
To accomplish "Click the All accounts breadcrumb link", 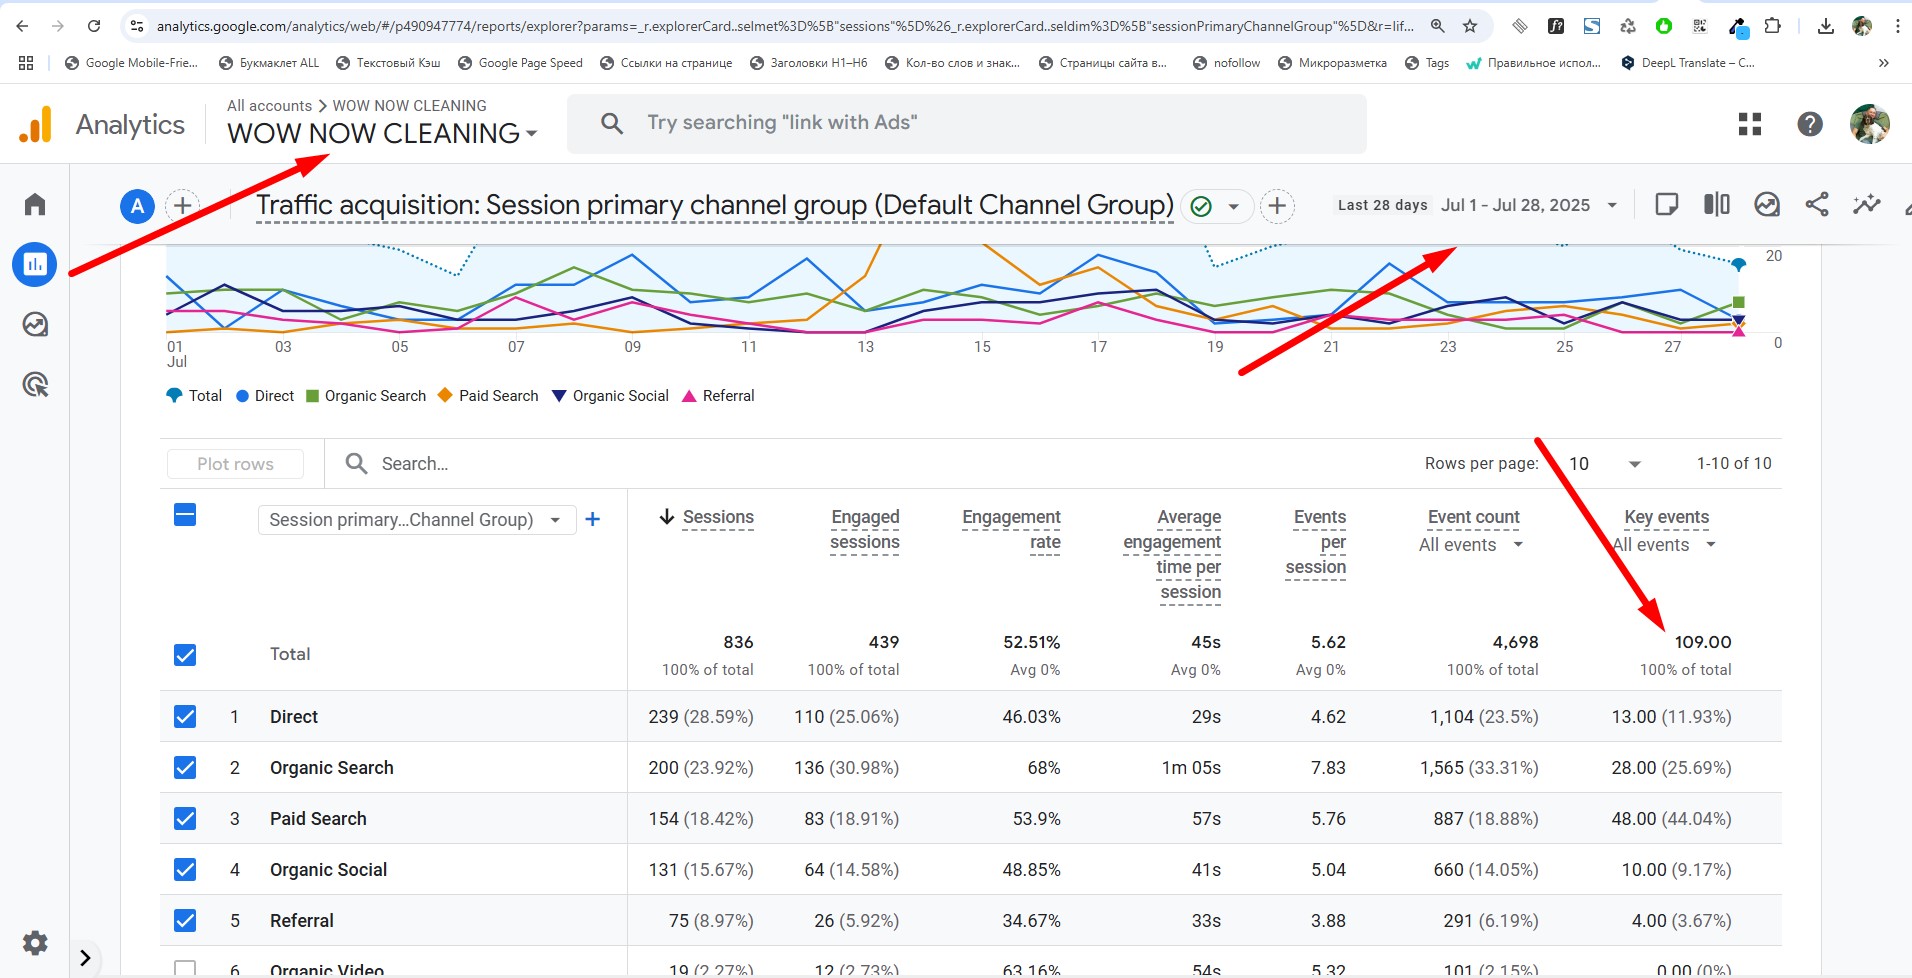I will pos(269,105).
